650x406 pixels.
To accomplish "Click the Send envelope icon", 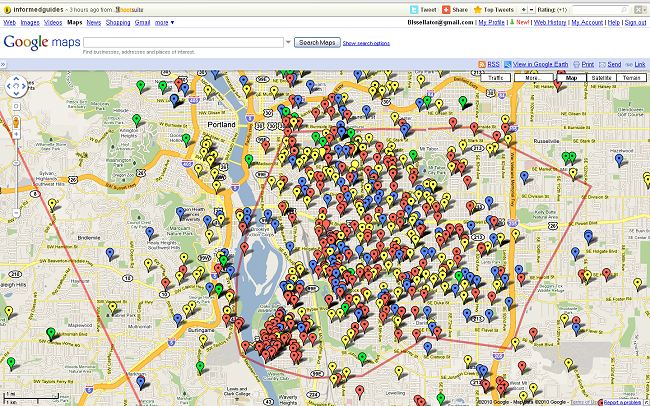I will tap(603, 64).
